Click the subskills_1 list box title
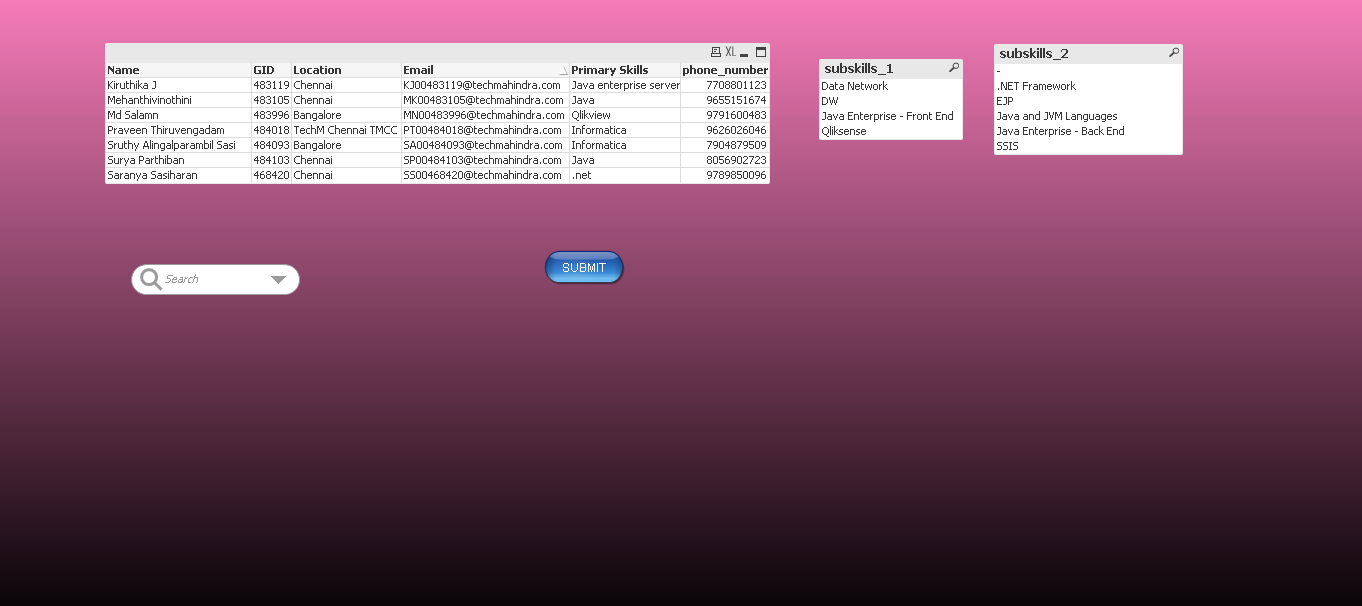 (x=859, y=68)
